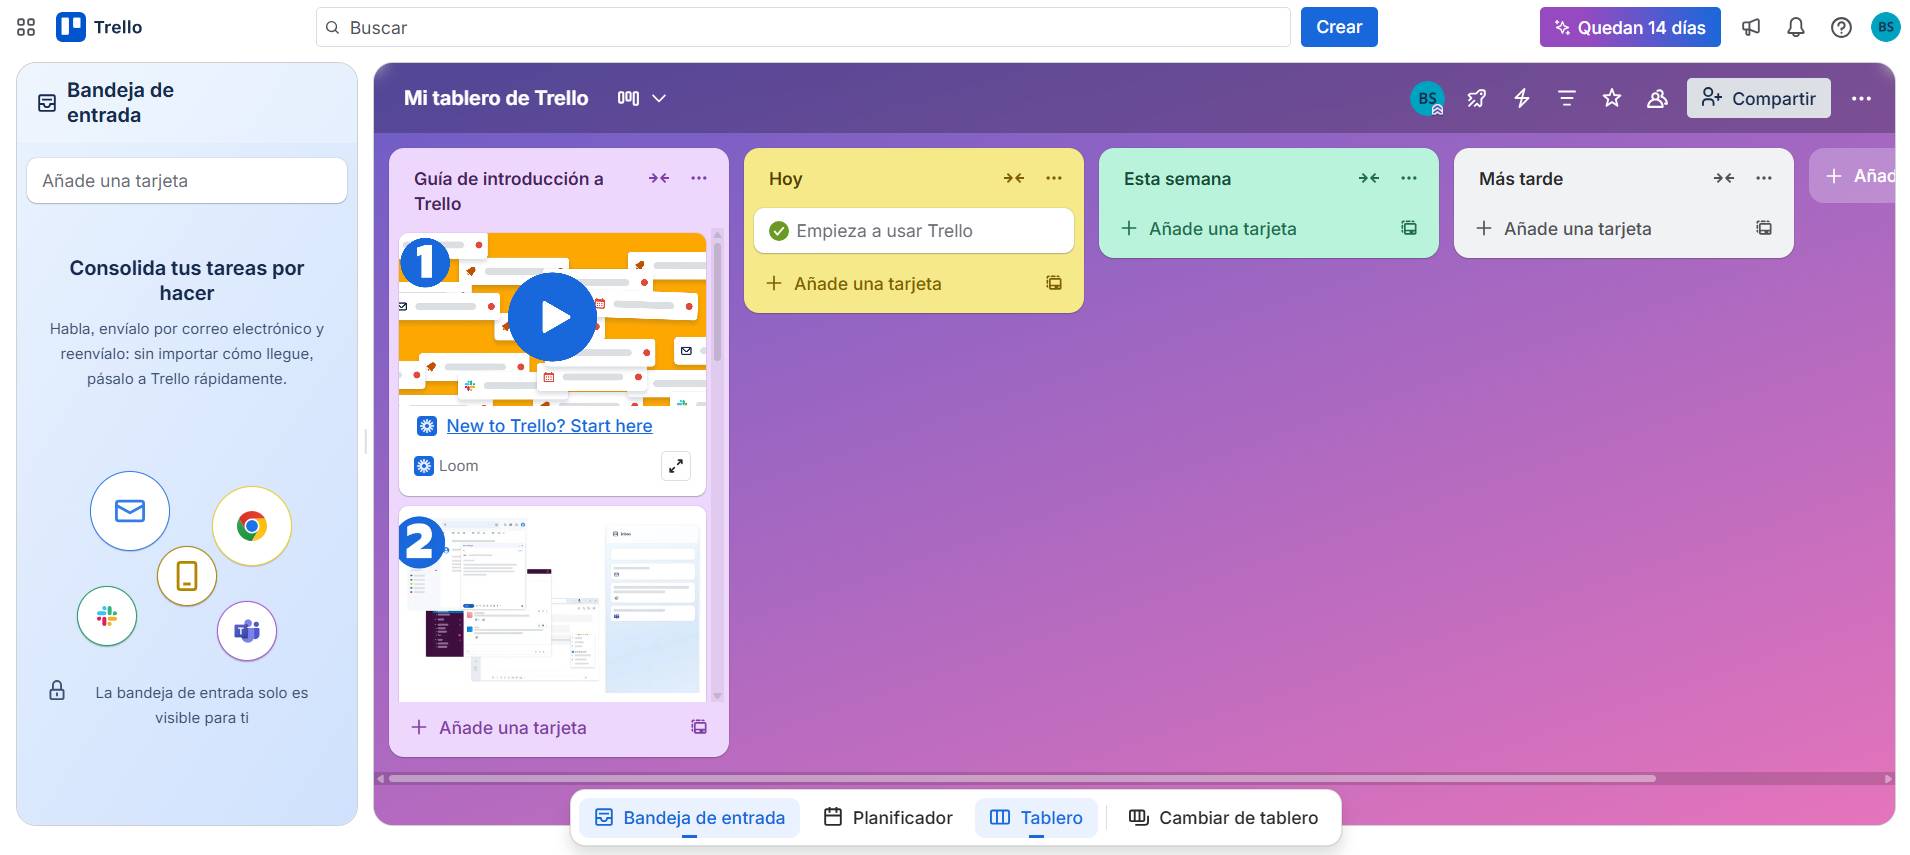Click the Crear button
1910x855 pixels.
click(1339, 27)
